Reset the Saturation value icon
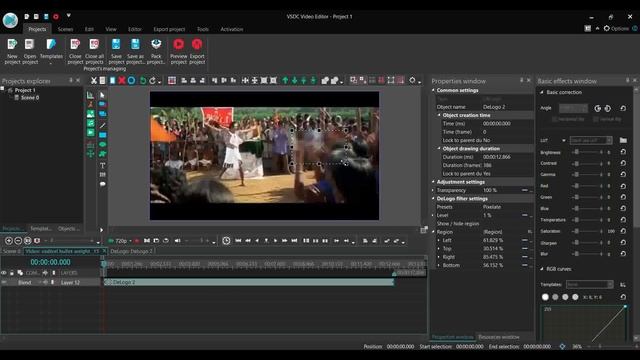 tap(623, 231)
